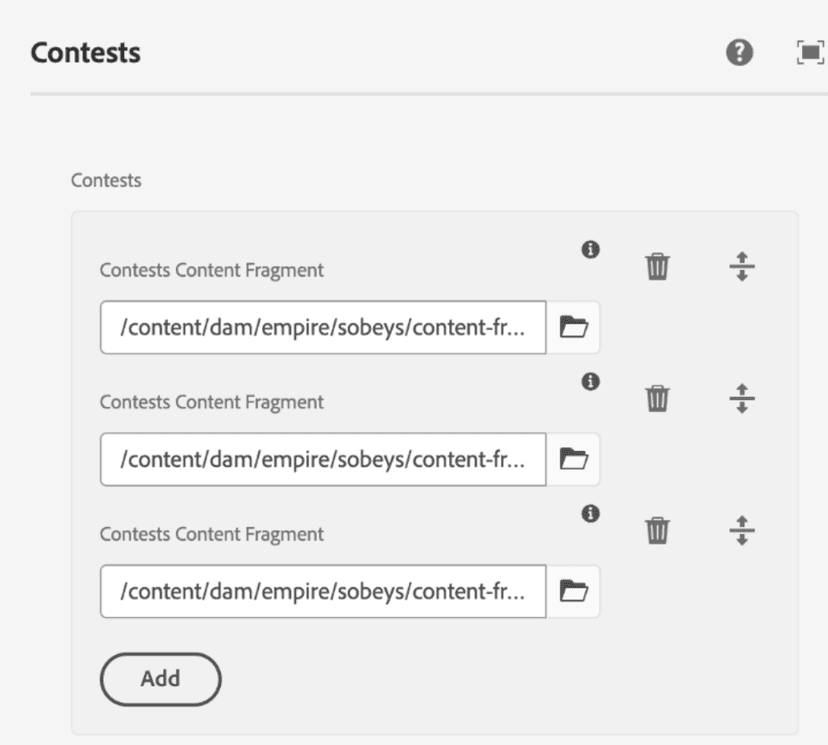Screen dimensions: 828x745
Task: Delete the third Contests Content Fragment item
Action: click(657, 531)
